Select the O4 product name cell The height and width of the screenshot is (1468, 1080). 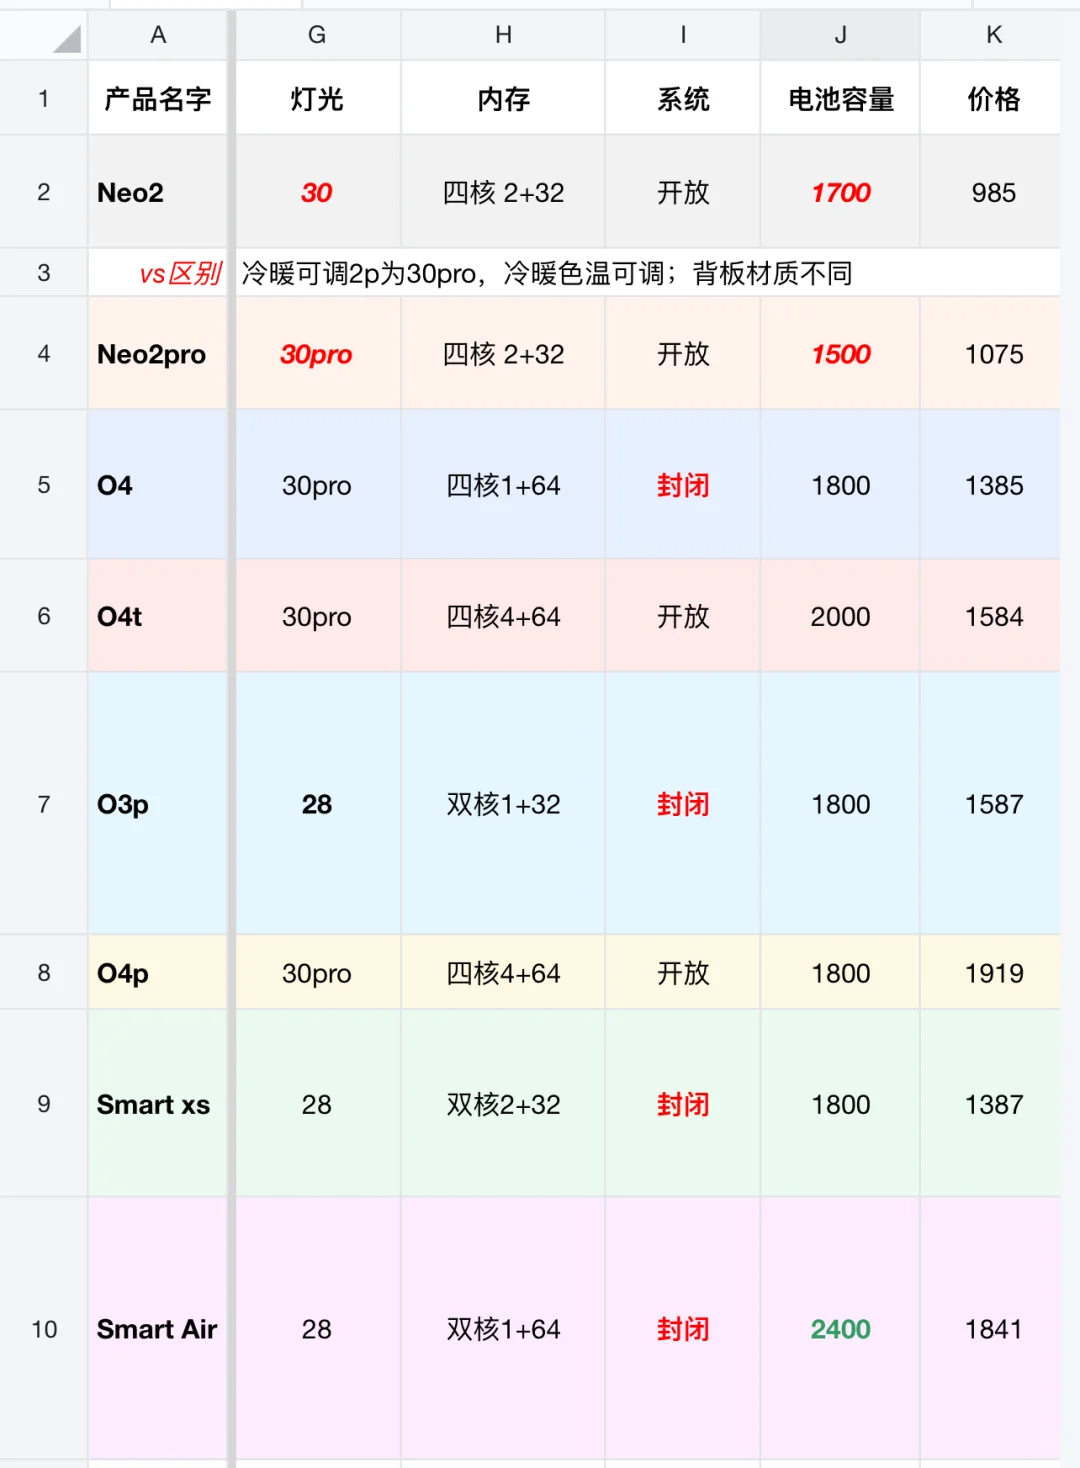(x=158, y=485)
